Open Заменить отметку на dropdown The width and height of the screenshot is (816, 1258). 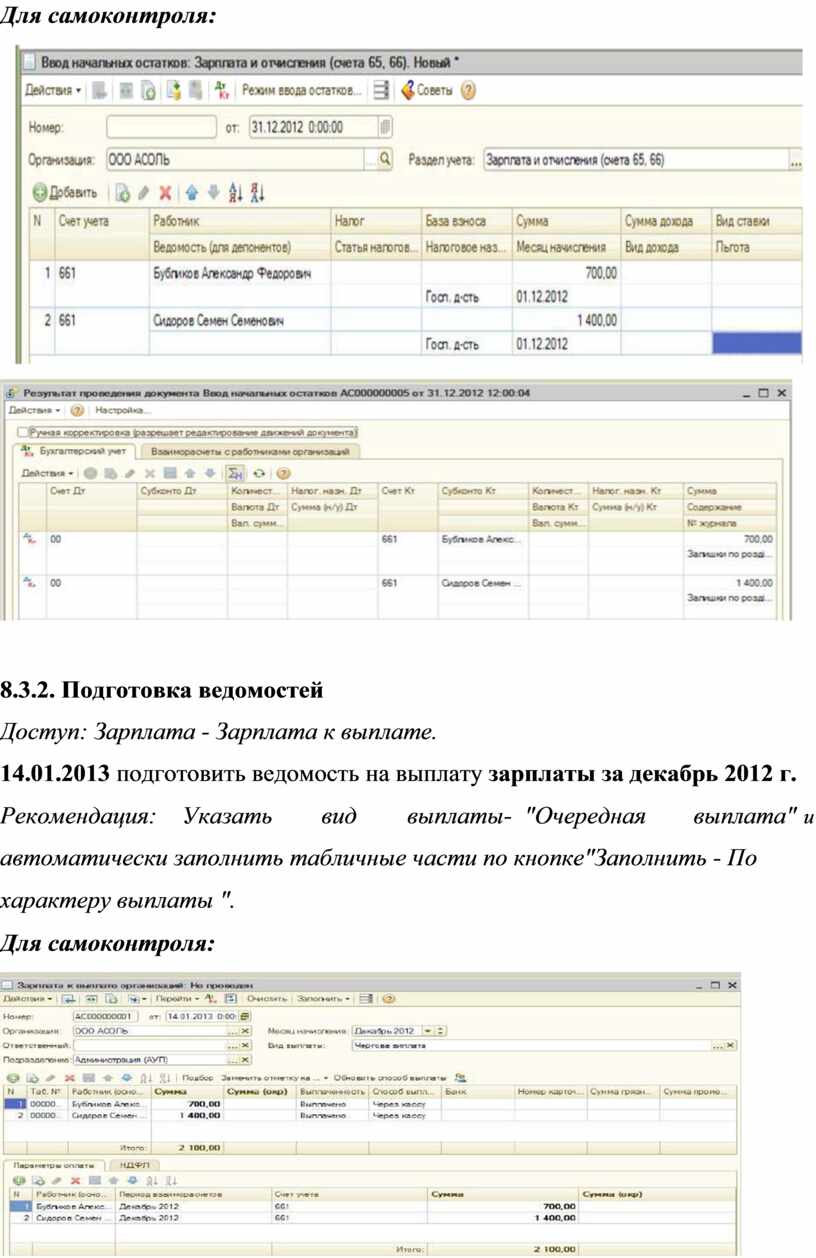(x=273, y=1078)
